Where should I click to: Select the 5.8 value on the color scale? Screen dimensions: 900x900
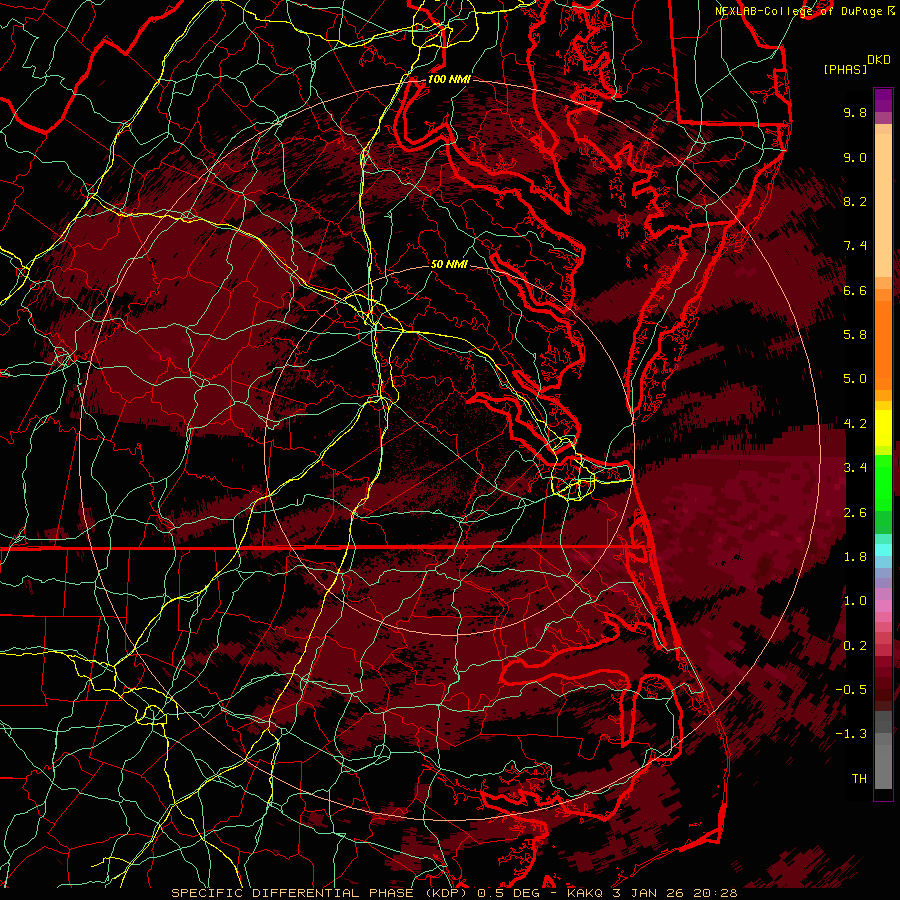point(855,335)
